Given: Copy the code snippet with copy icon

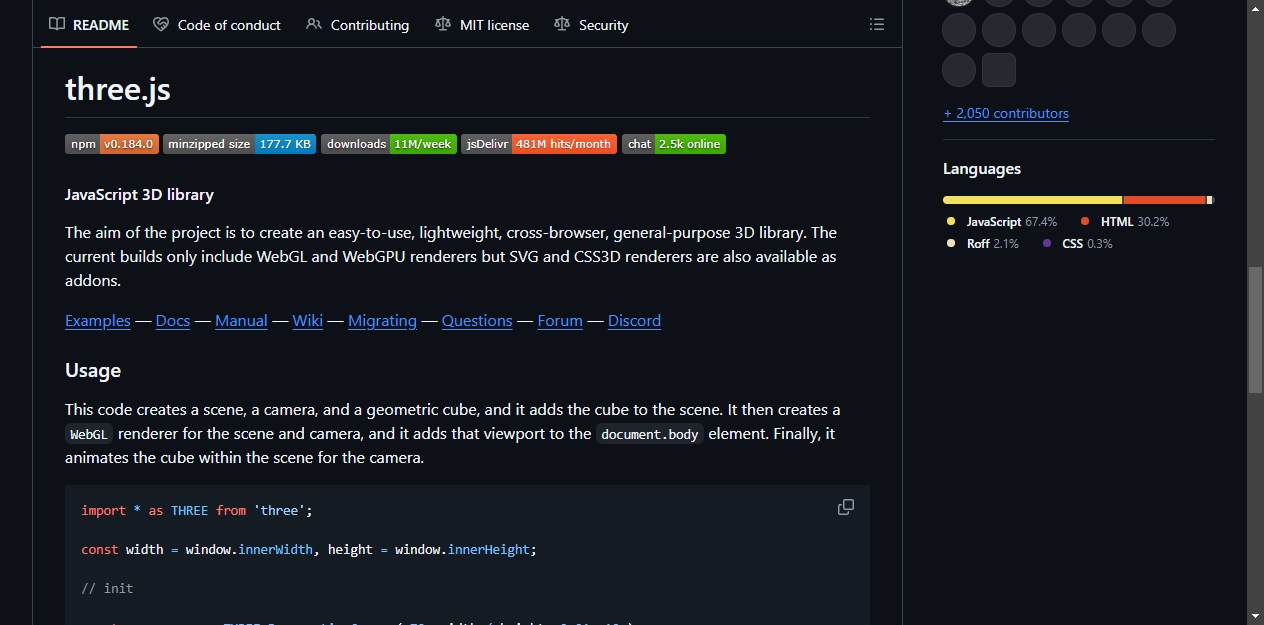Looking at the screenshot, I should tap(846, 507).
